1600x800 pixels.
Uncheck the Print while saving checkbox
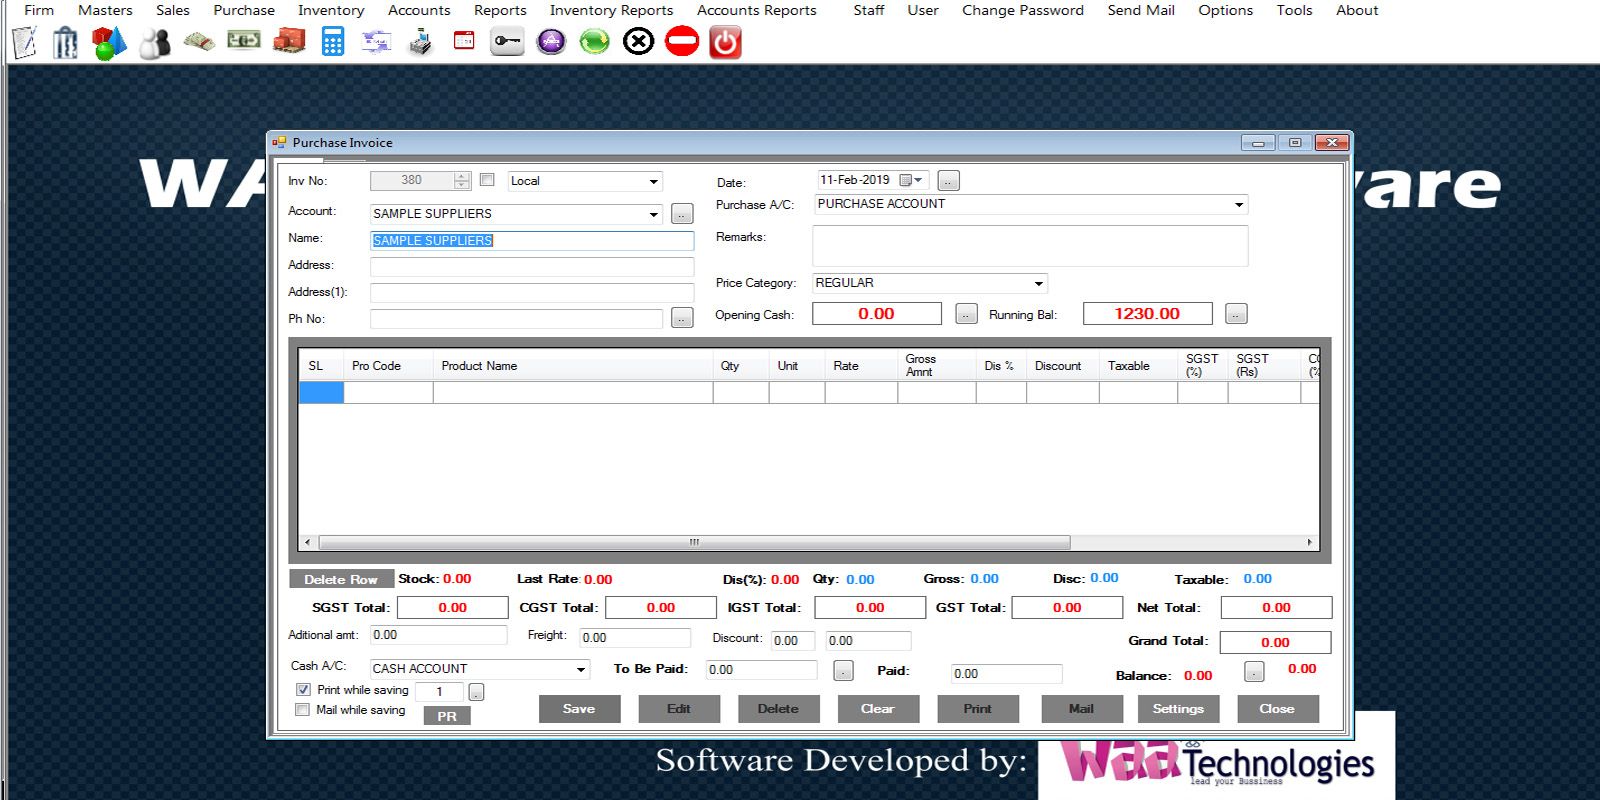(303, 690)
